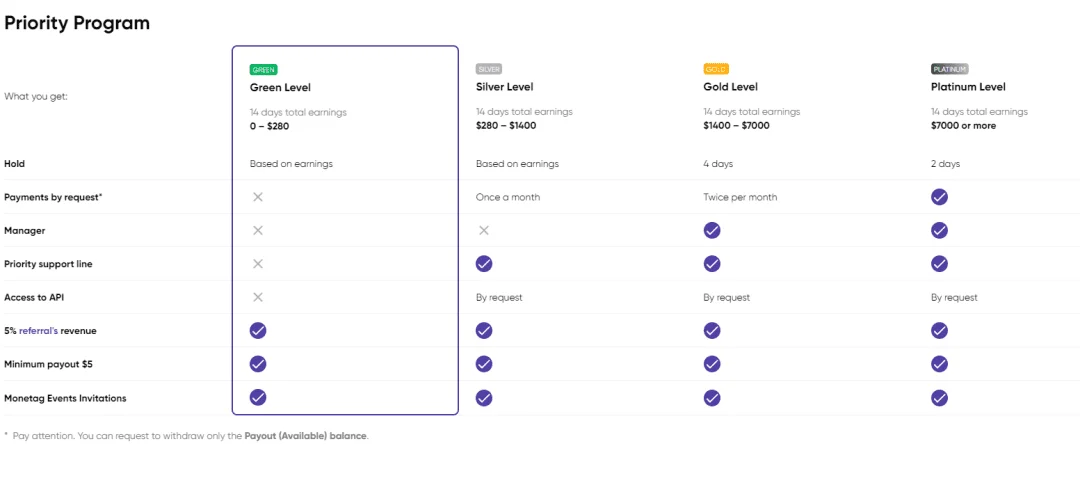The image size is (1080, 485).
Task: Click the Payout (Available) balance footnote text
Action: click(x=305, y=436)
